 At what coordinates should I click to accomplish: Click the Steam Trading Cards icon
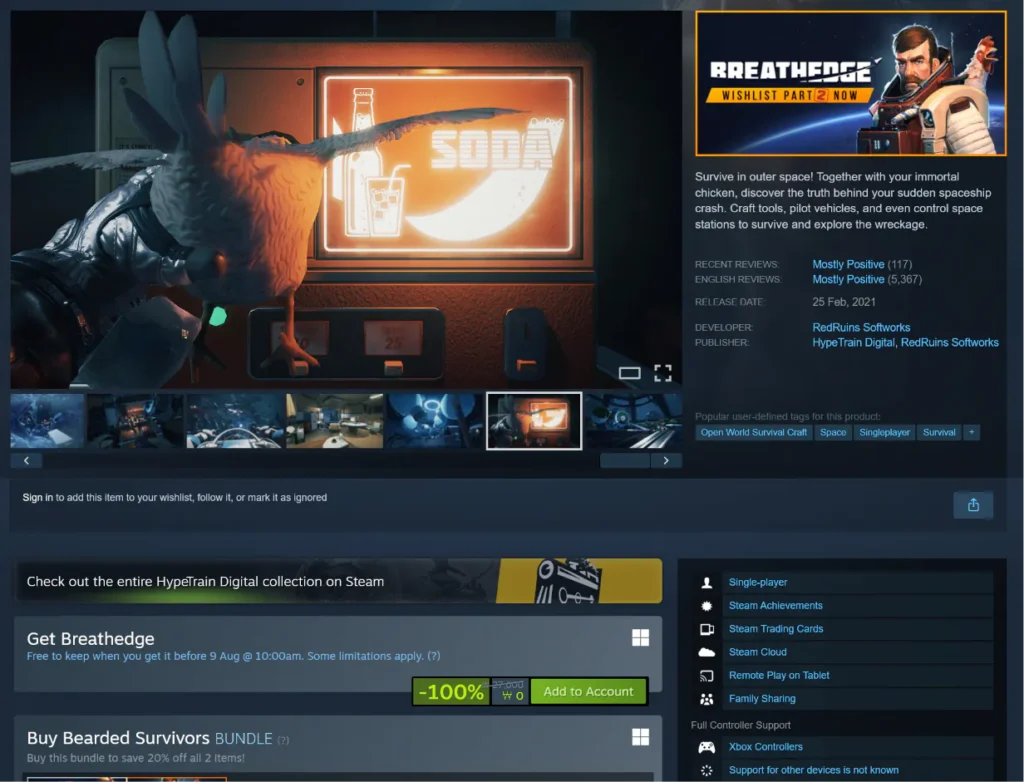(707, 629)
